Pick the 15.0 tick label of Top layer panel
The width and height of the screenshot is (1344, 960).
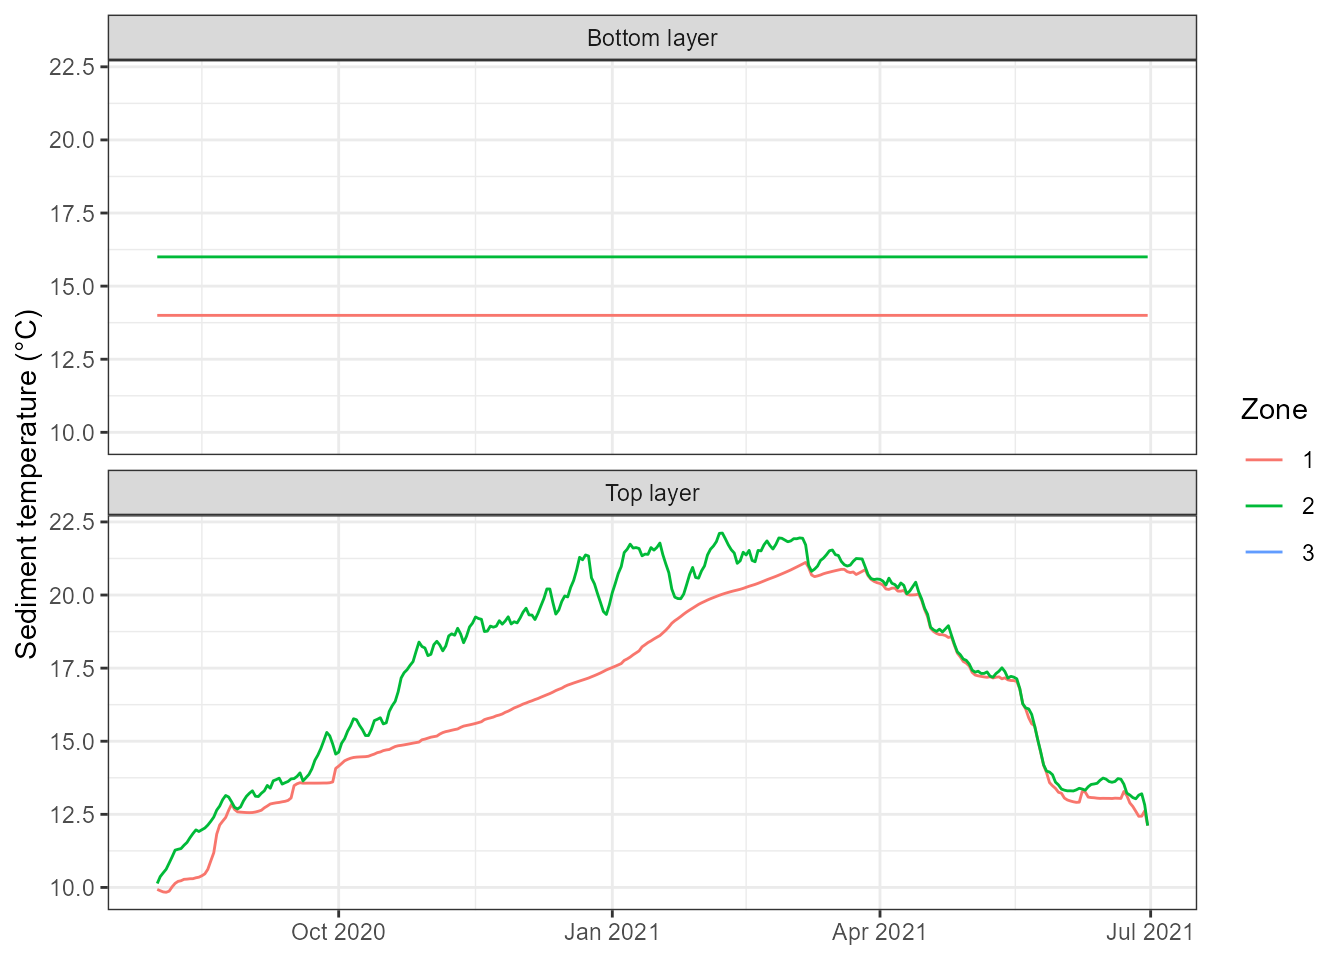[72, 741]
